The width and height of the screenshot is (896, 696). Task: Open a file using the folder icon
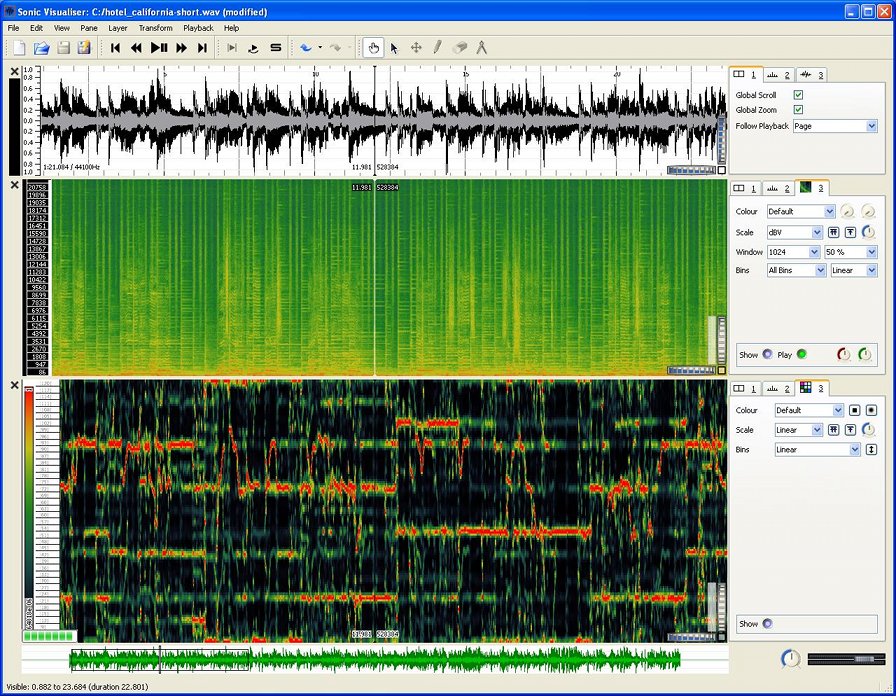pyautogui.click(x=41, y=48)
